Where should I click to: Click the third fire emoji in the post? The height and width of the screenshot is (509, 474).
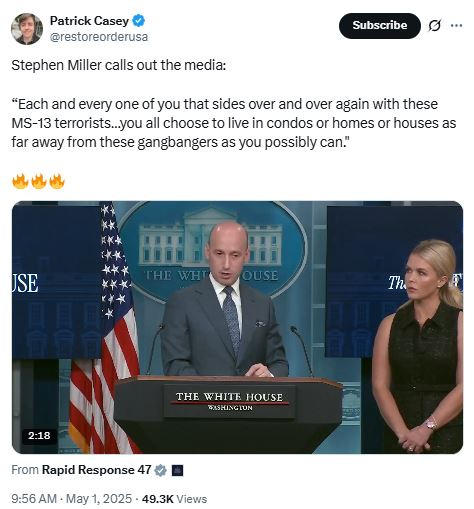pos(57,181)
